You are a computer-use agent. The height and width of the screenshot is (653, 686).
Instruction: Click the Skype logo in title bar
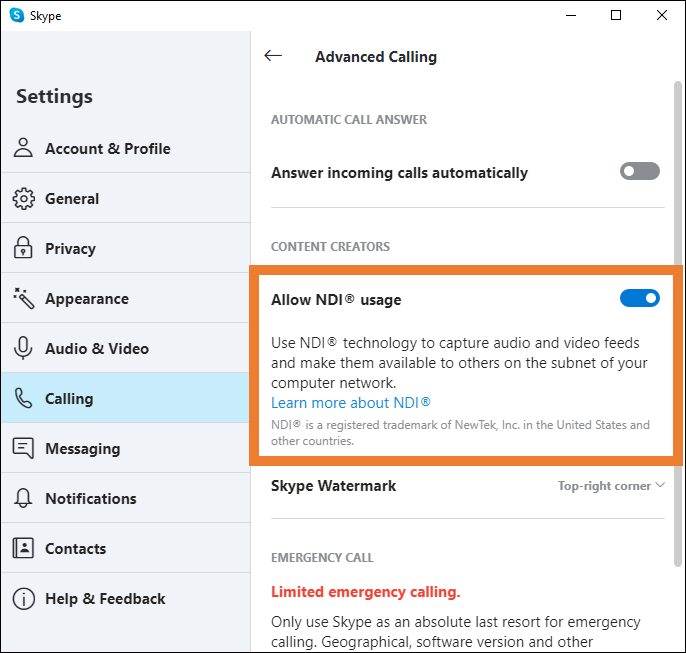[17, 15]
